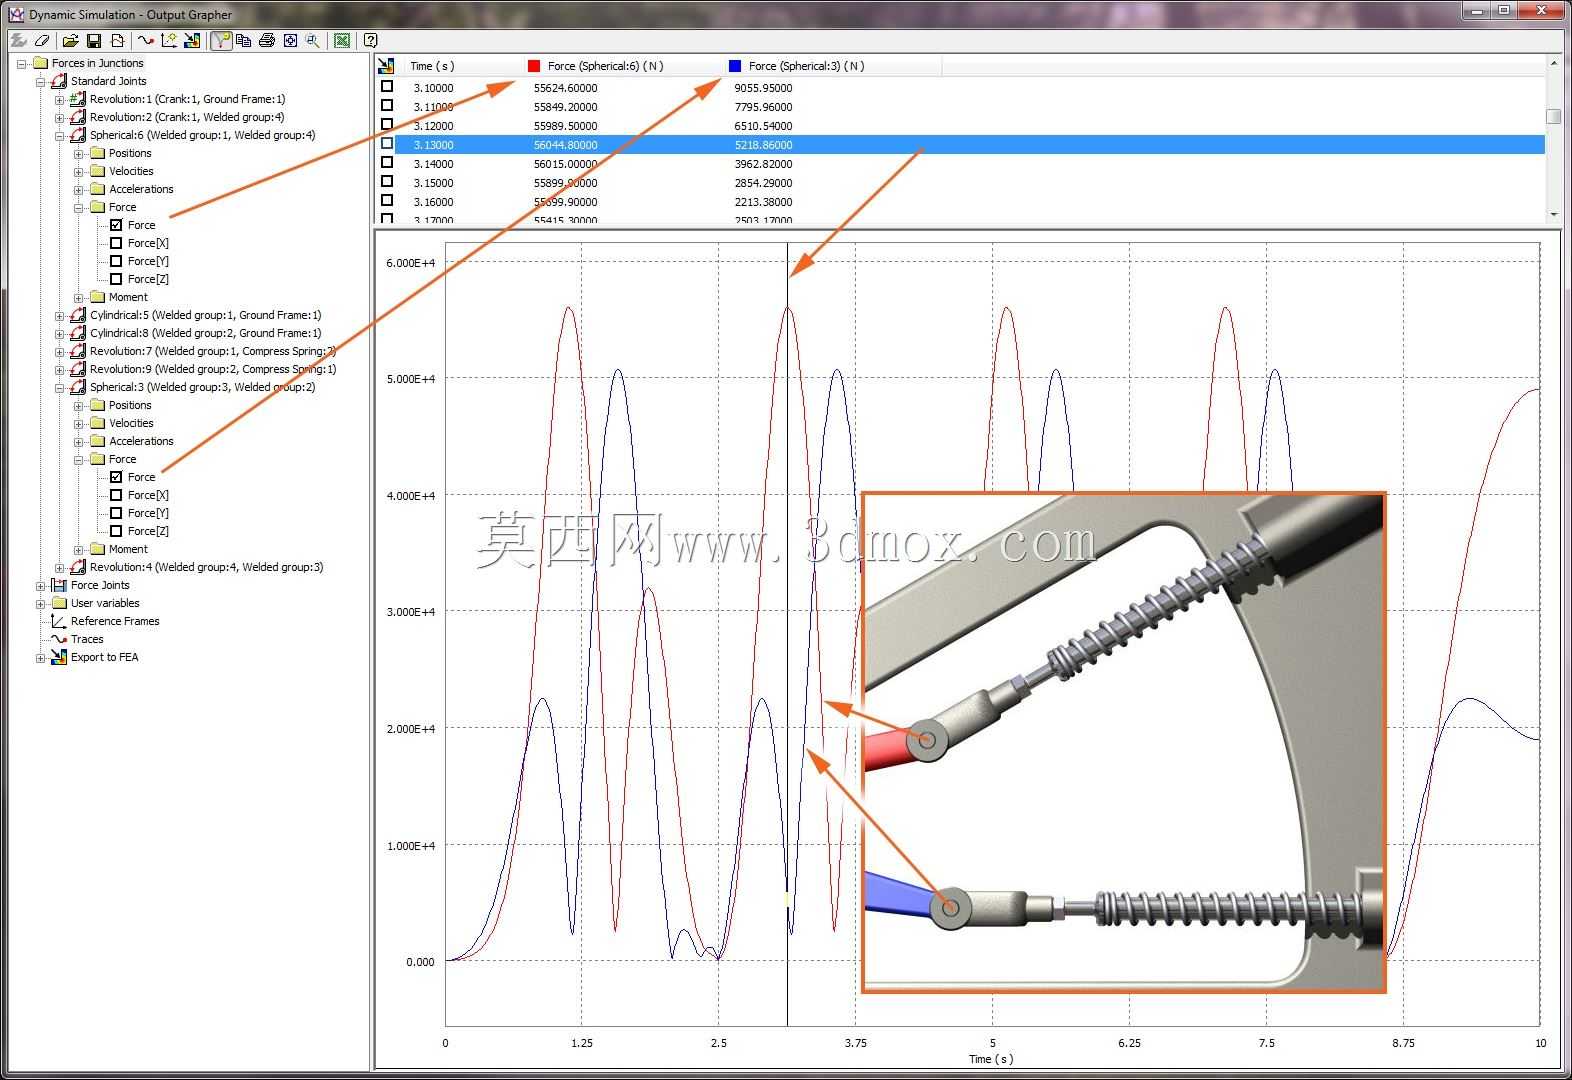Click the window title bar icon
Viewport: 1572px width, 1080px height.
click(x=15, y=14)
